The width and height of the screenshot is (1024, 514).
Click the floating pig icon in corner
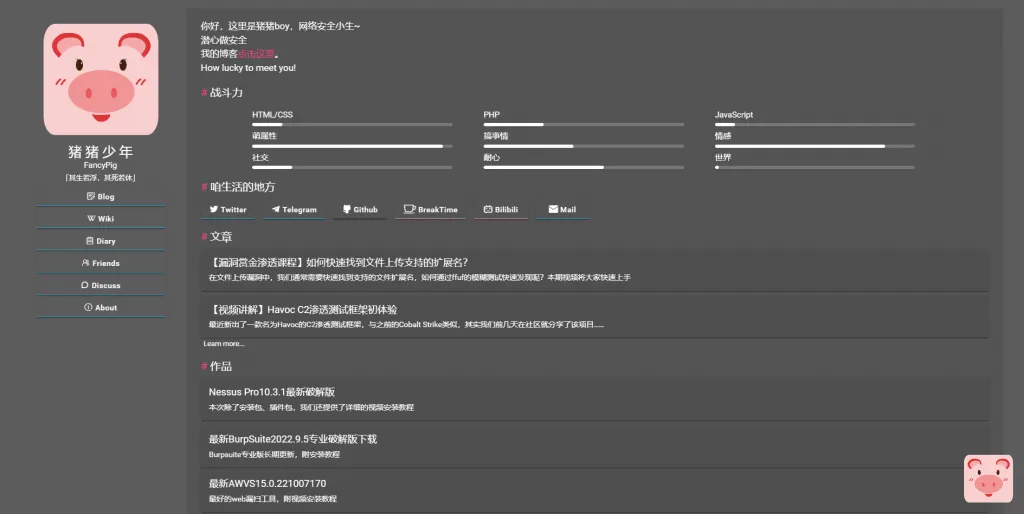point(988,478)
